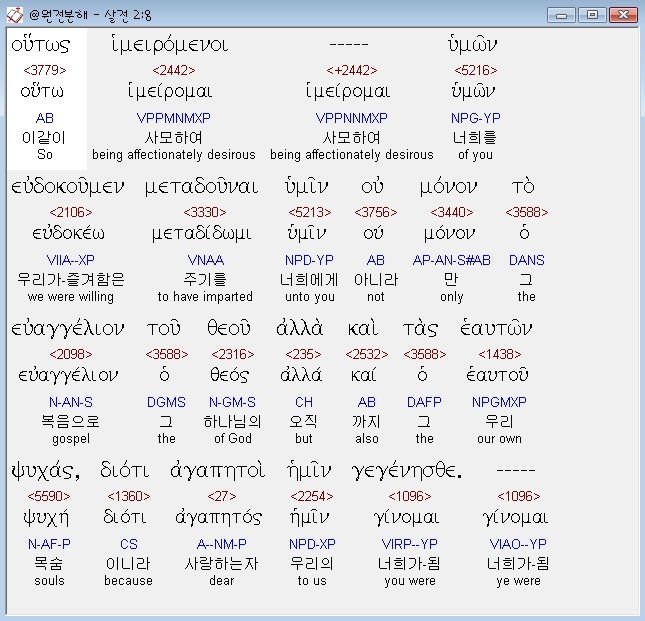
Task: Click the Korean gloss 이같이
Action: pyautogui.click(x=44, y=137)
